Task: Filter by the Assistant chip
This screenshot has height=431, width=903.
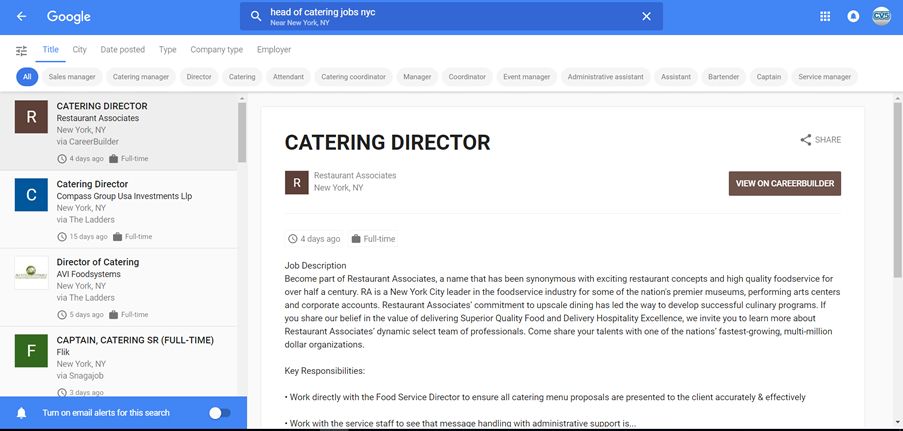Action: 676,77
